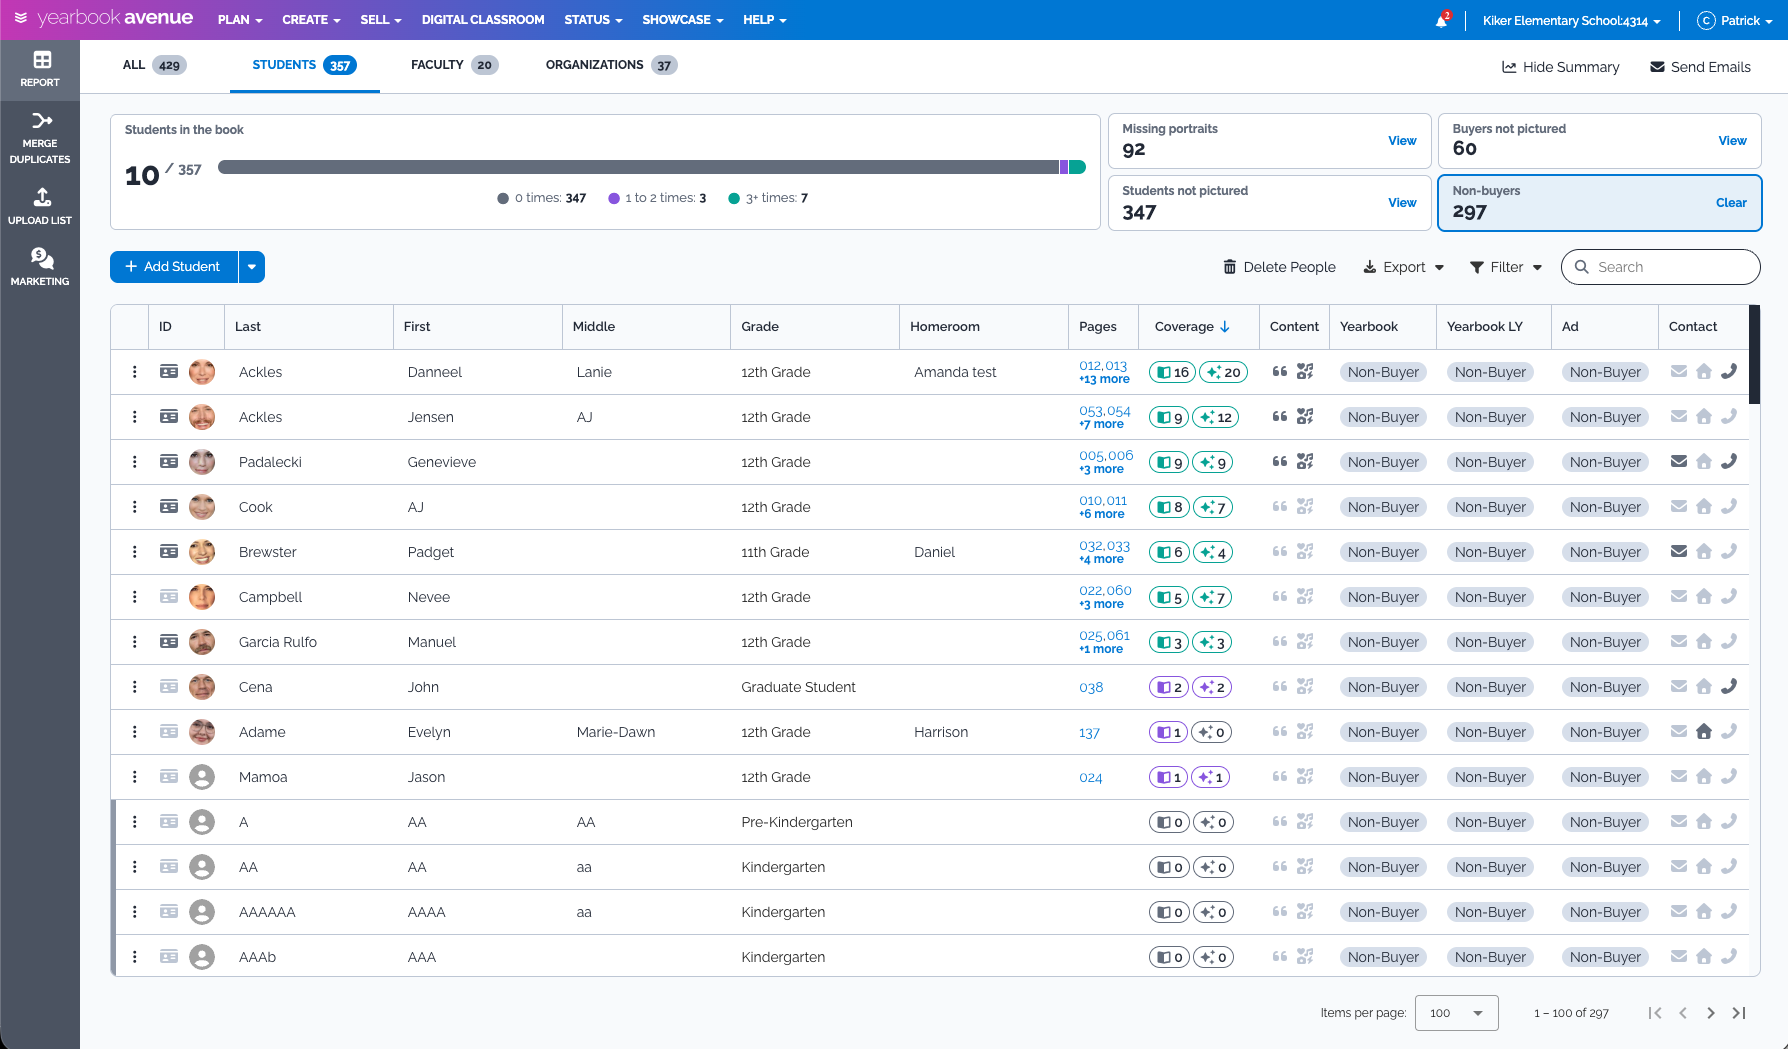Click Delete People
The height and width of the screenshot is (1049, 1788).
(x=1279, y=267)
